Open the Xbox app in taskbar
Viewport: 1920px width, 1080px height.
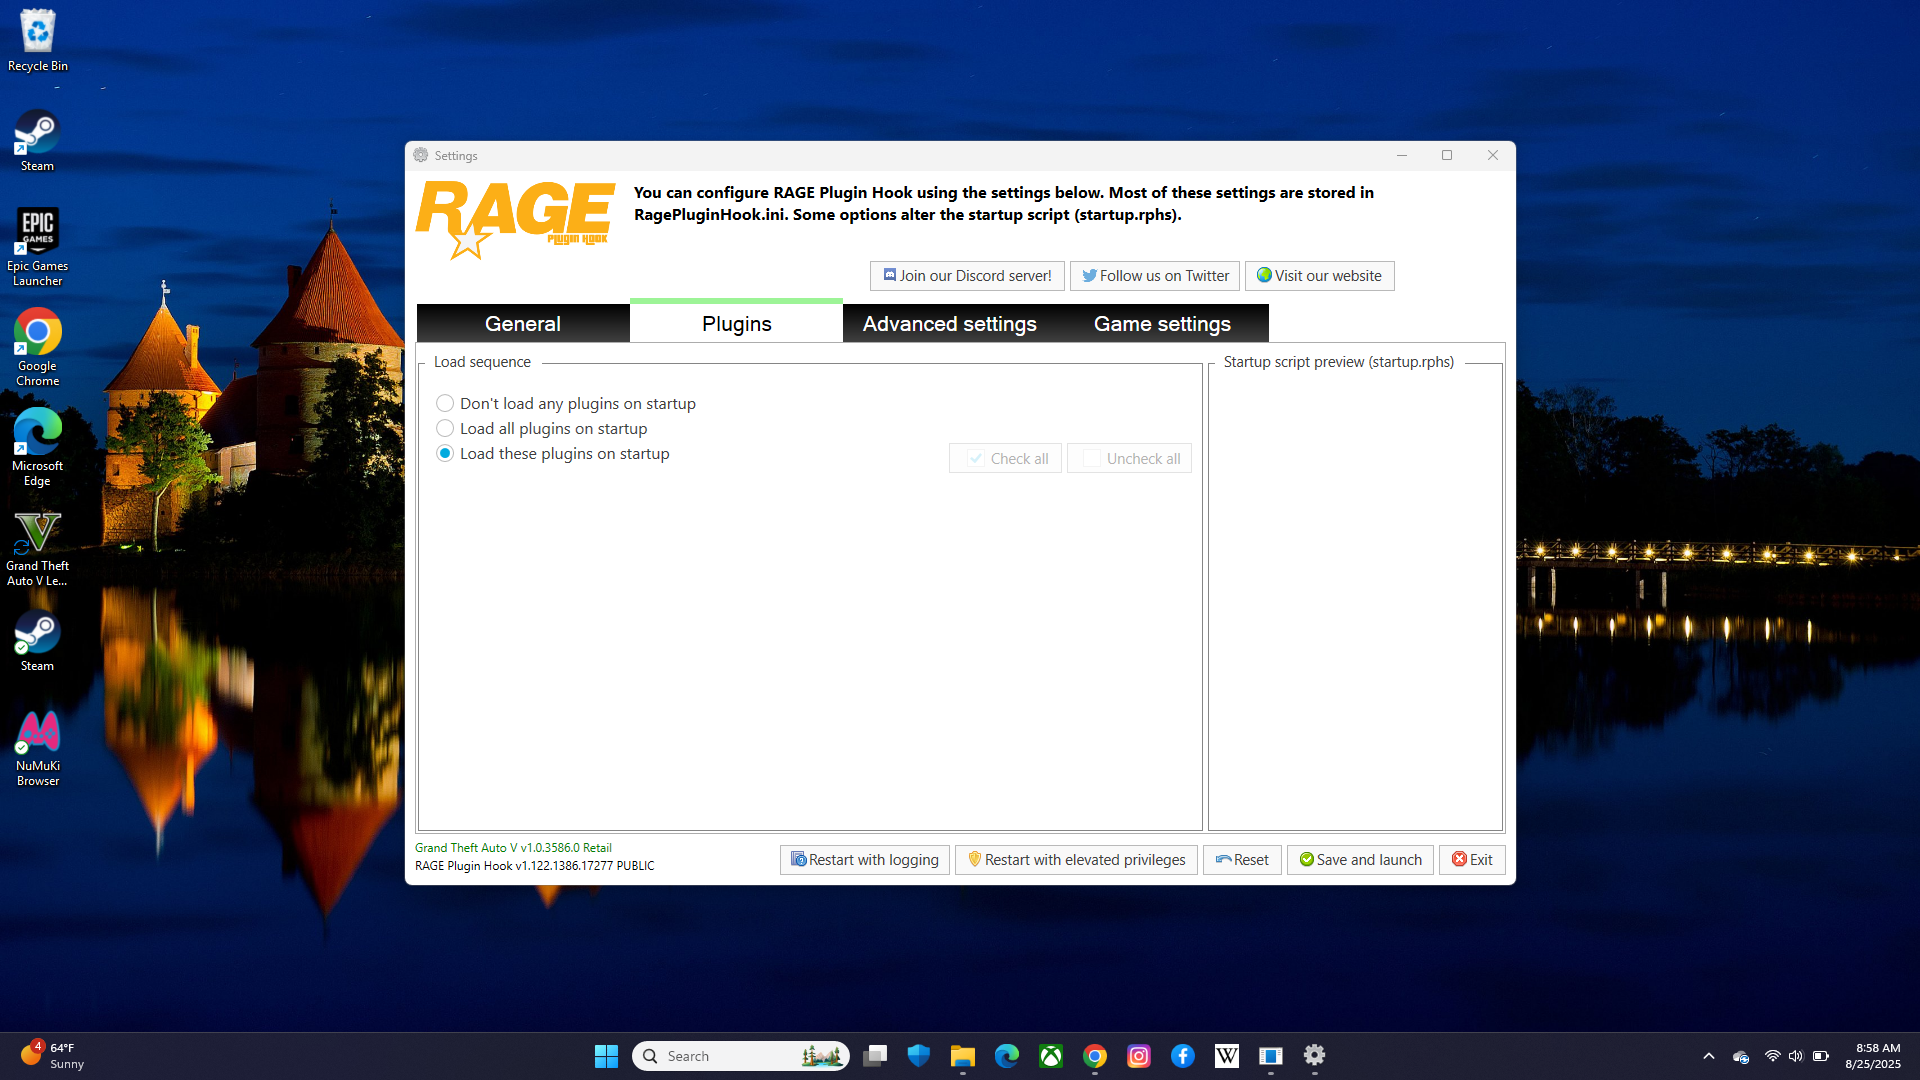coord(1051,1056)
